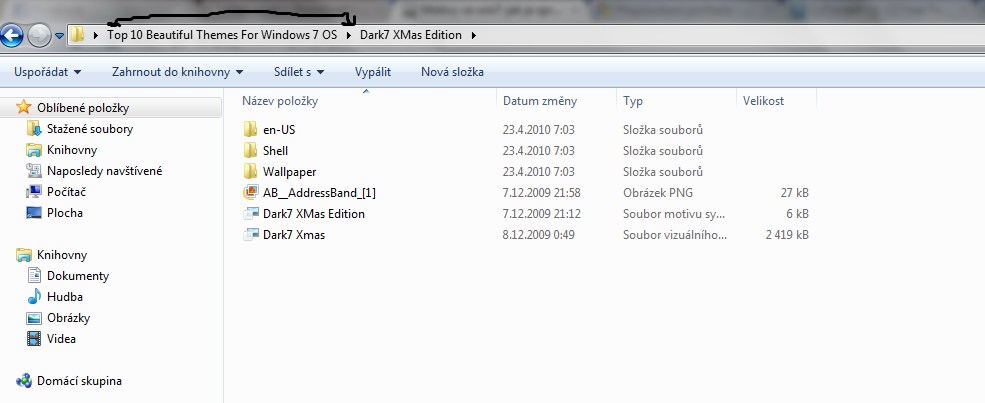Select the AB__AddressBand_[1] PNG file icon

pos(251,193)
